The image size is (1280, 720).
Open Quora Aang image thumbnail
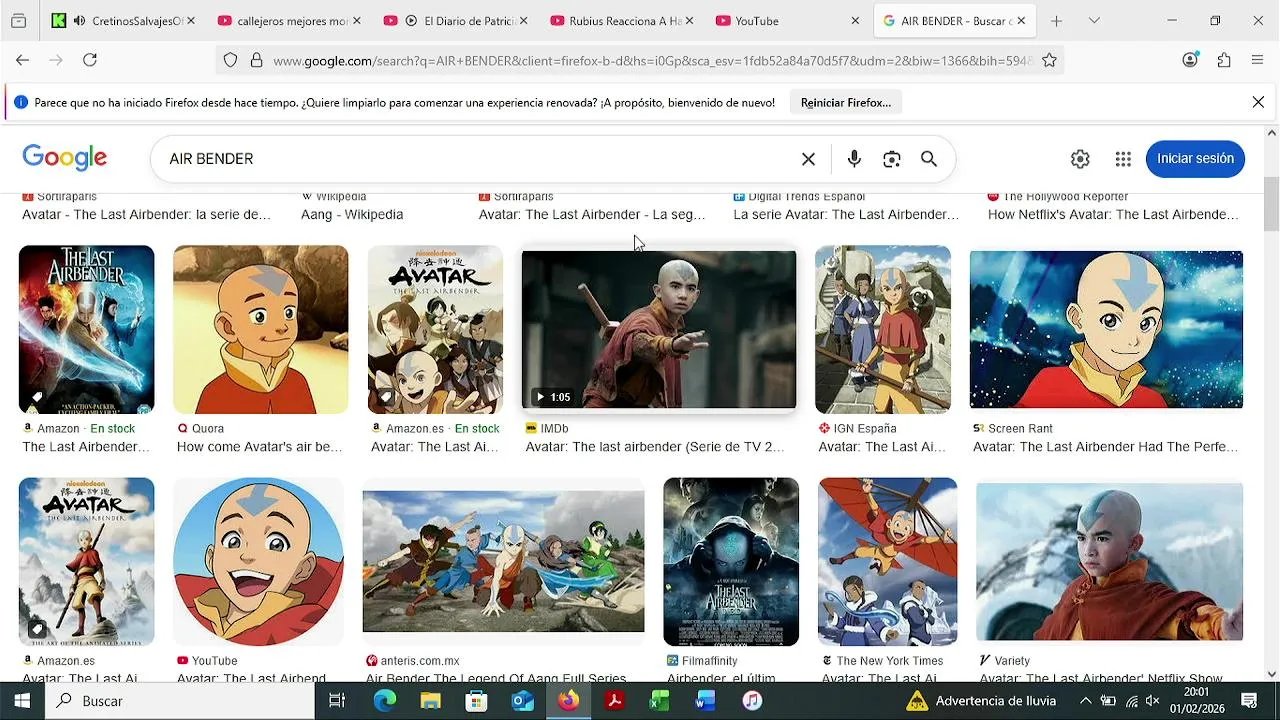pos(260,330)
